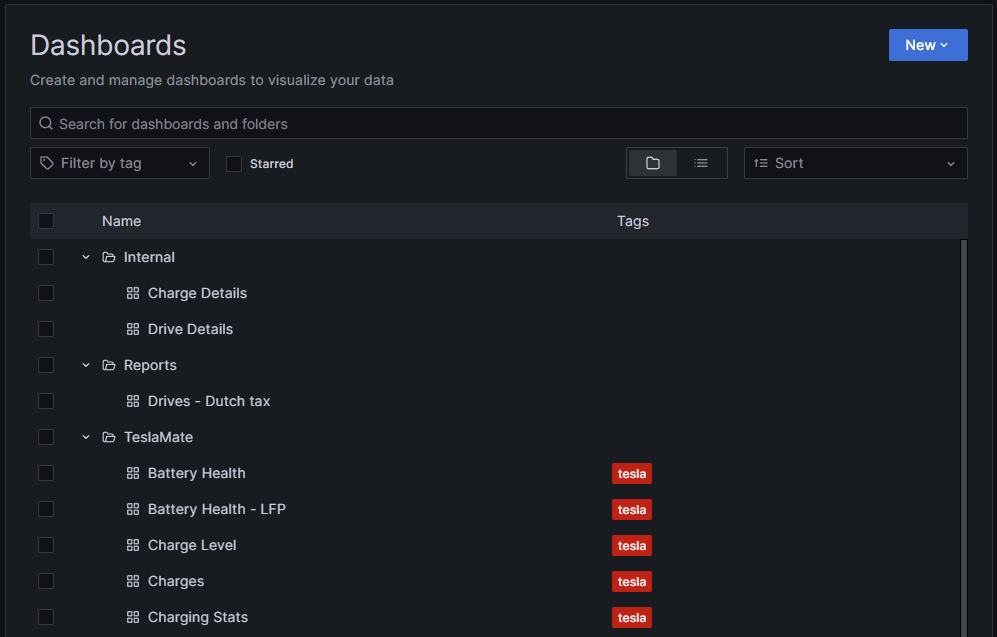Click the sort order icon in Sort box
This screenshot has height=637, width=997.
tap(760, 163)
